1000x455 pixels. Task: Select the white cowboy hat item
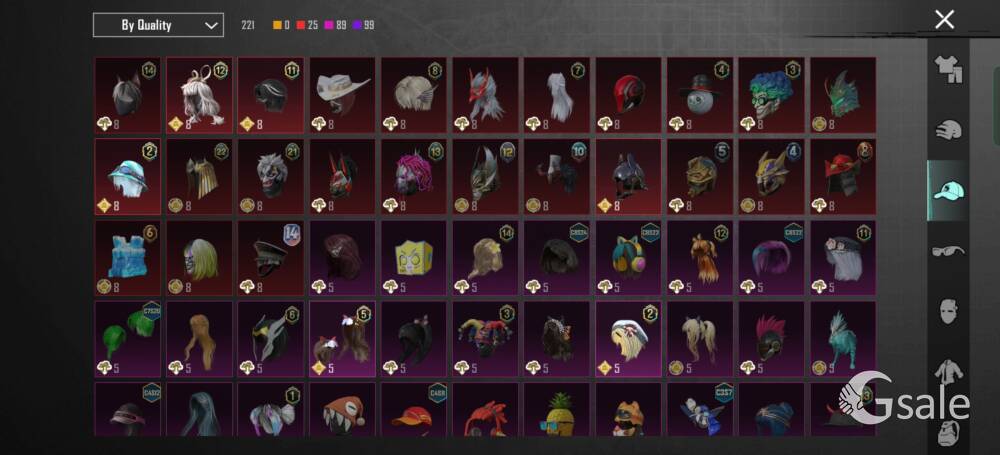pyautogui.click(x=342, y=95)
